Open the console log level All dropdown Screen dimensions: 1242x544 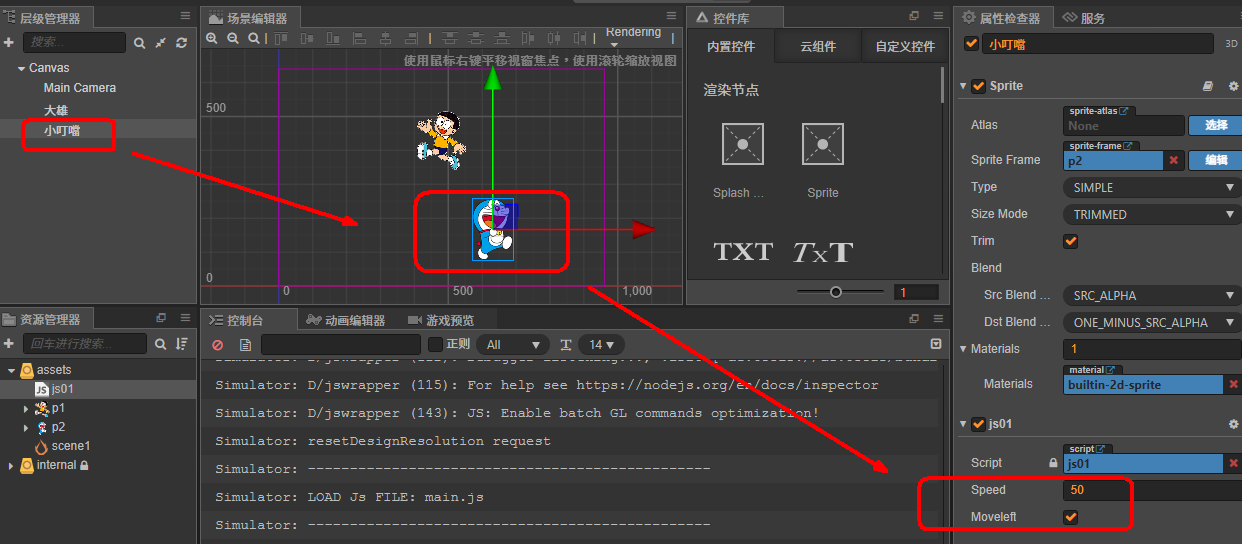click(x=513, y=344)
